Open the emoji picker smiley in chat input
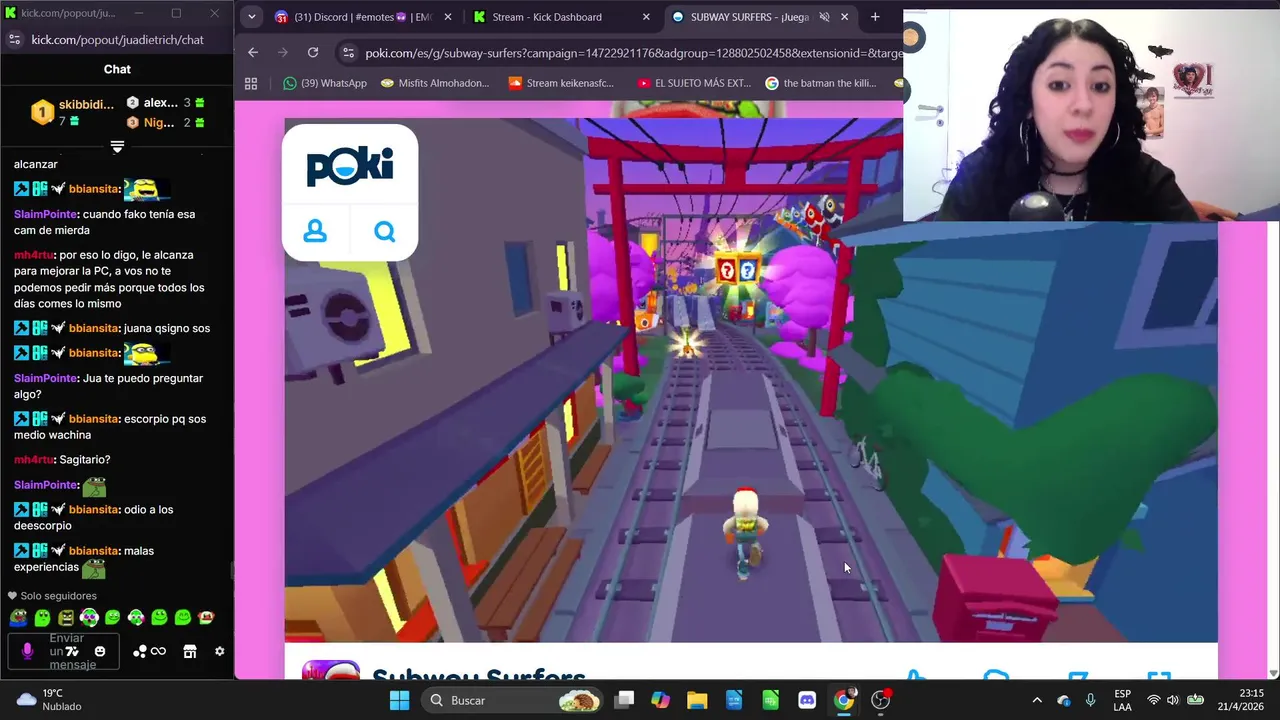1280x720 pixels. 100,651
